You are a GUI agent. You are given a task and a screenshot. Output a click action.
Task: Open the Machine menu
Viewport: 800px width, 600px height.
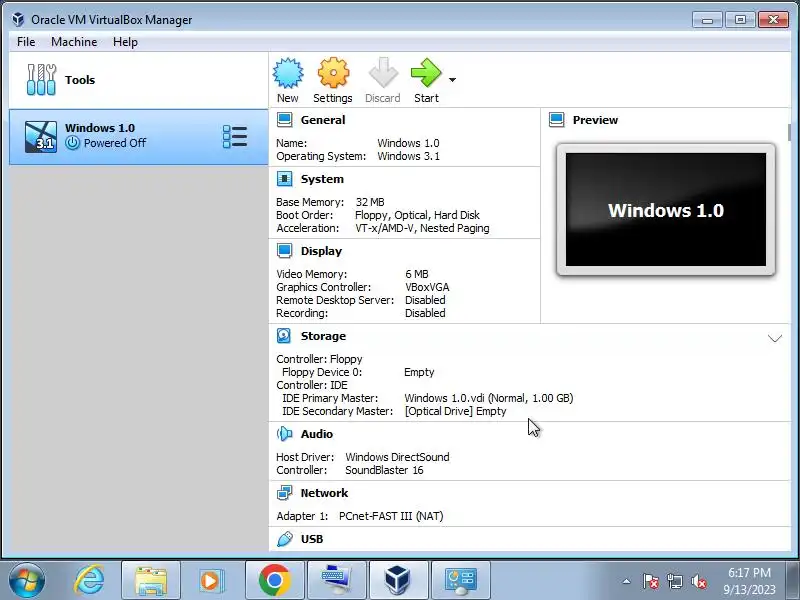74,42
